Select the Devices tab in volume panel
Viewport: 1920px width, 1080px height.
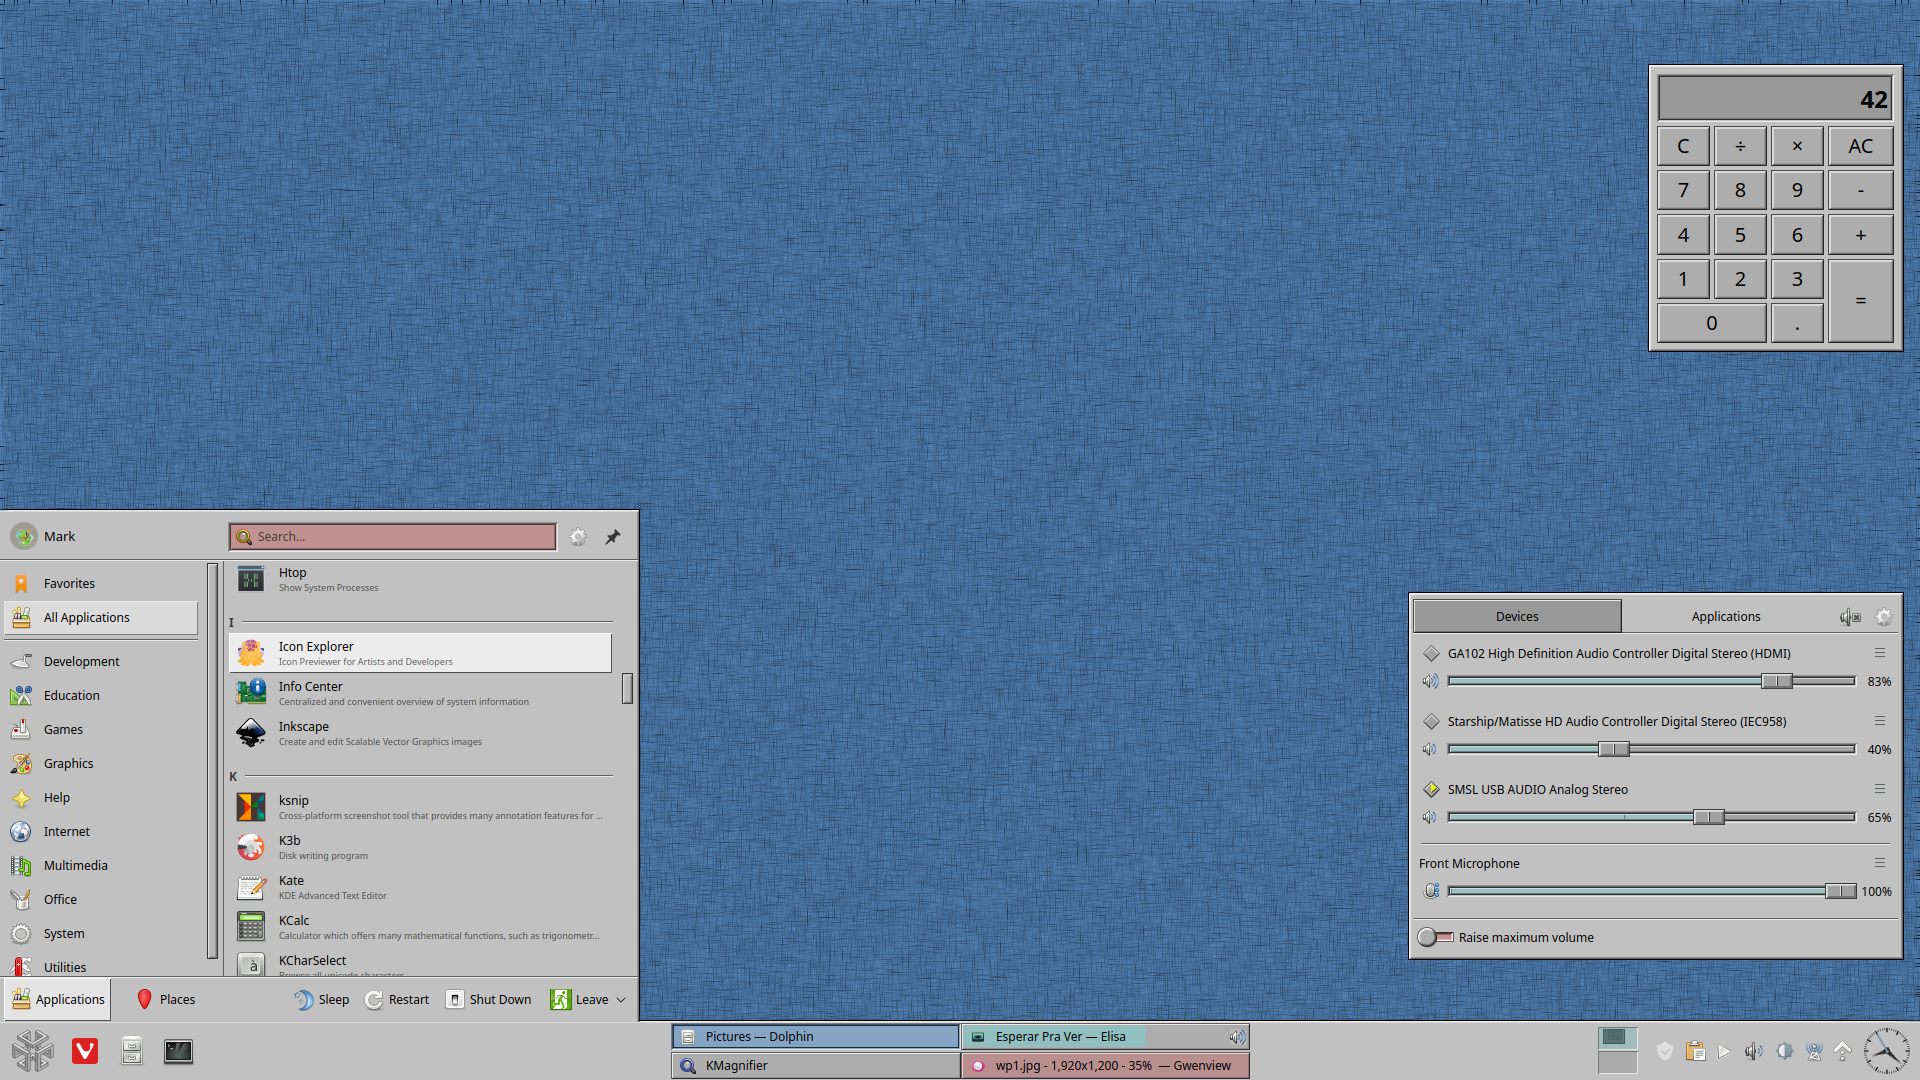[1517, 617]
